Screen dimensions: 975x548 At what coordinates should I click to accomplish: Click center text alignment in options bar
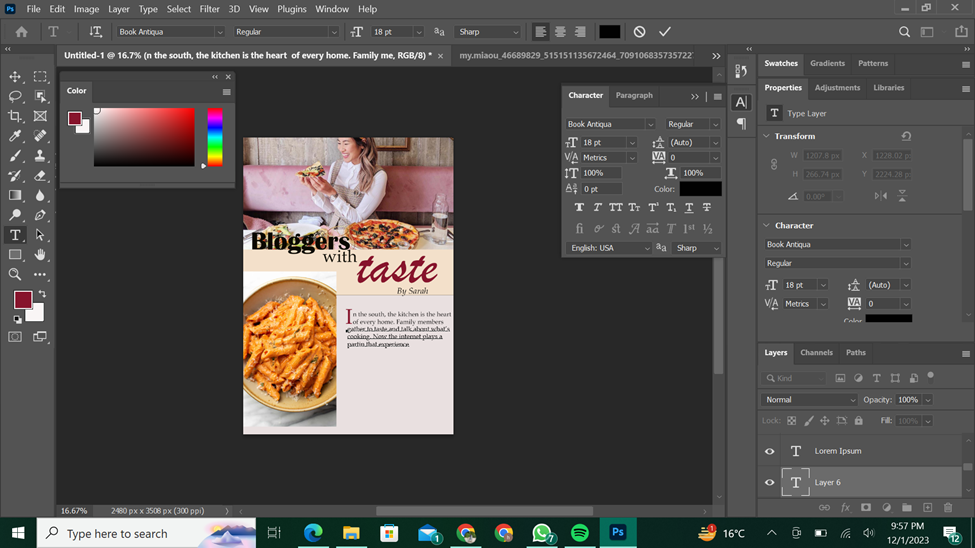pyautogui.click(x=560, y=32)
